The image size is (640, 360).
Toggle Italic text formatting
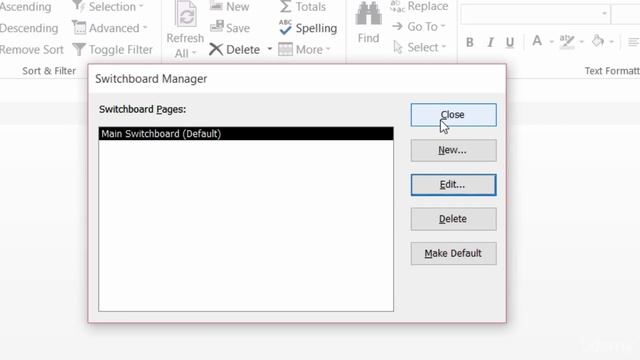[491, 42]
